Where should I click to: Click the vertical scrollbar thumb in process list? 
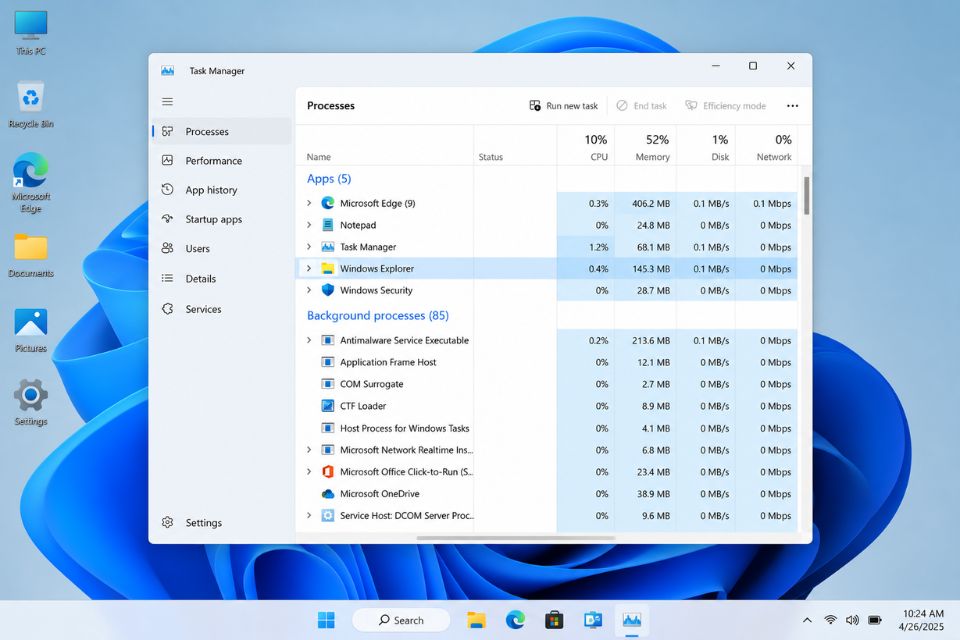click(x=806, y=195)
